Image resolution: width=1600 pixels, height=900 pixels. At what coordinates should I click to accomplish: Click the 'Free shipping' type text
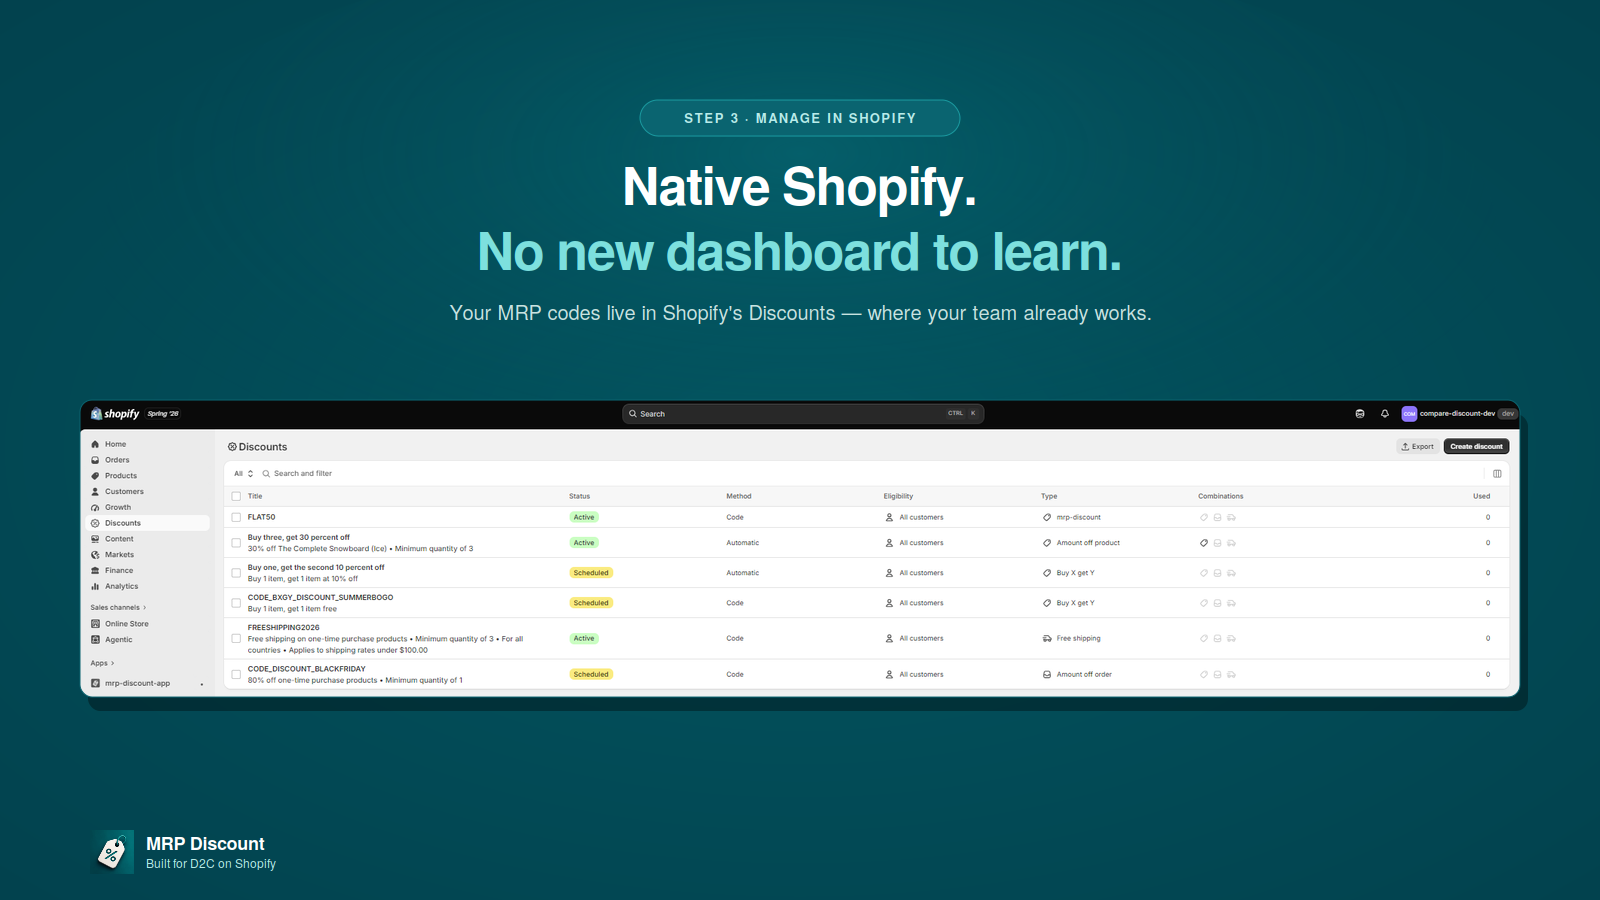(x=1079, y=639)
